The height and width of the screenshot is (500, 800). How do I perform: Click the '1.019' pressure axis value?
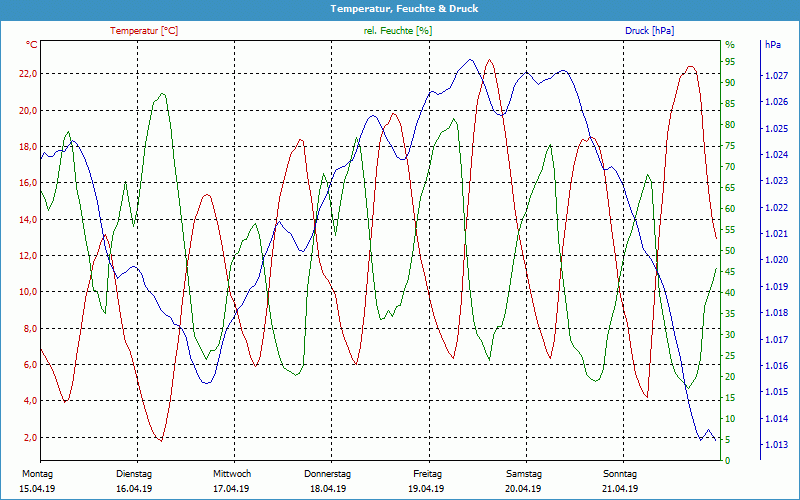pyautogui.click(x=776, y=287)
